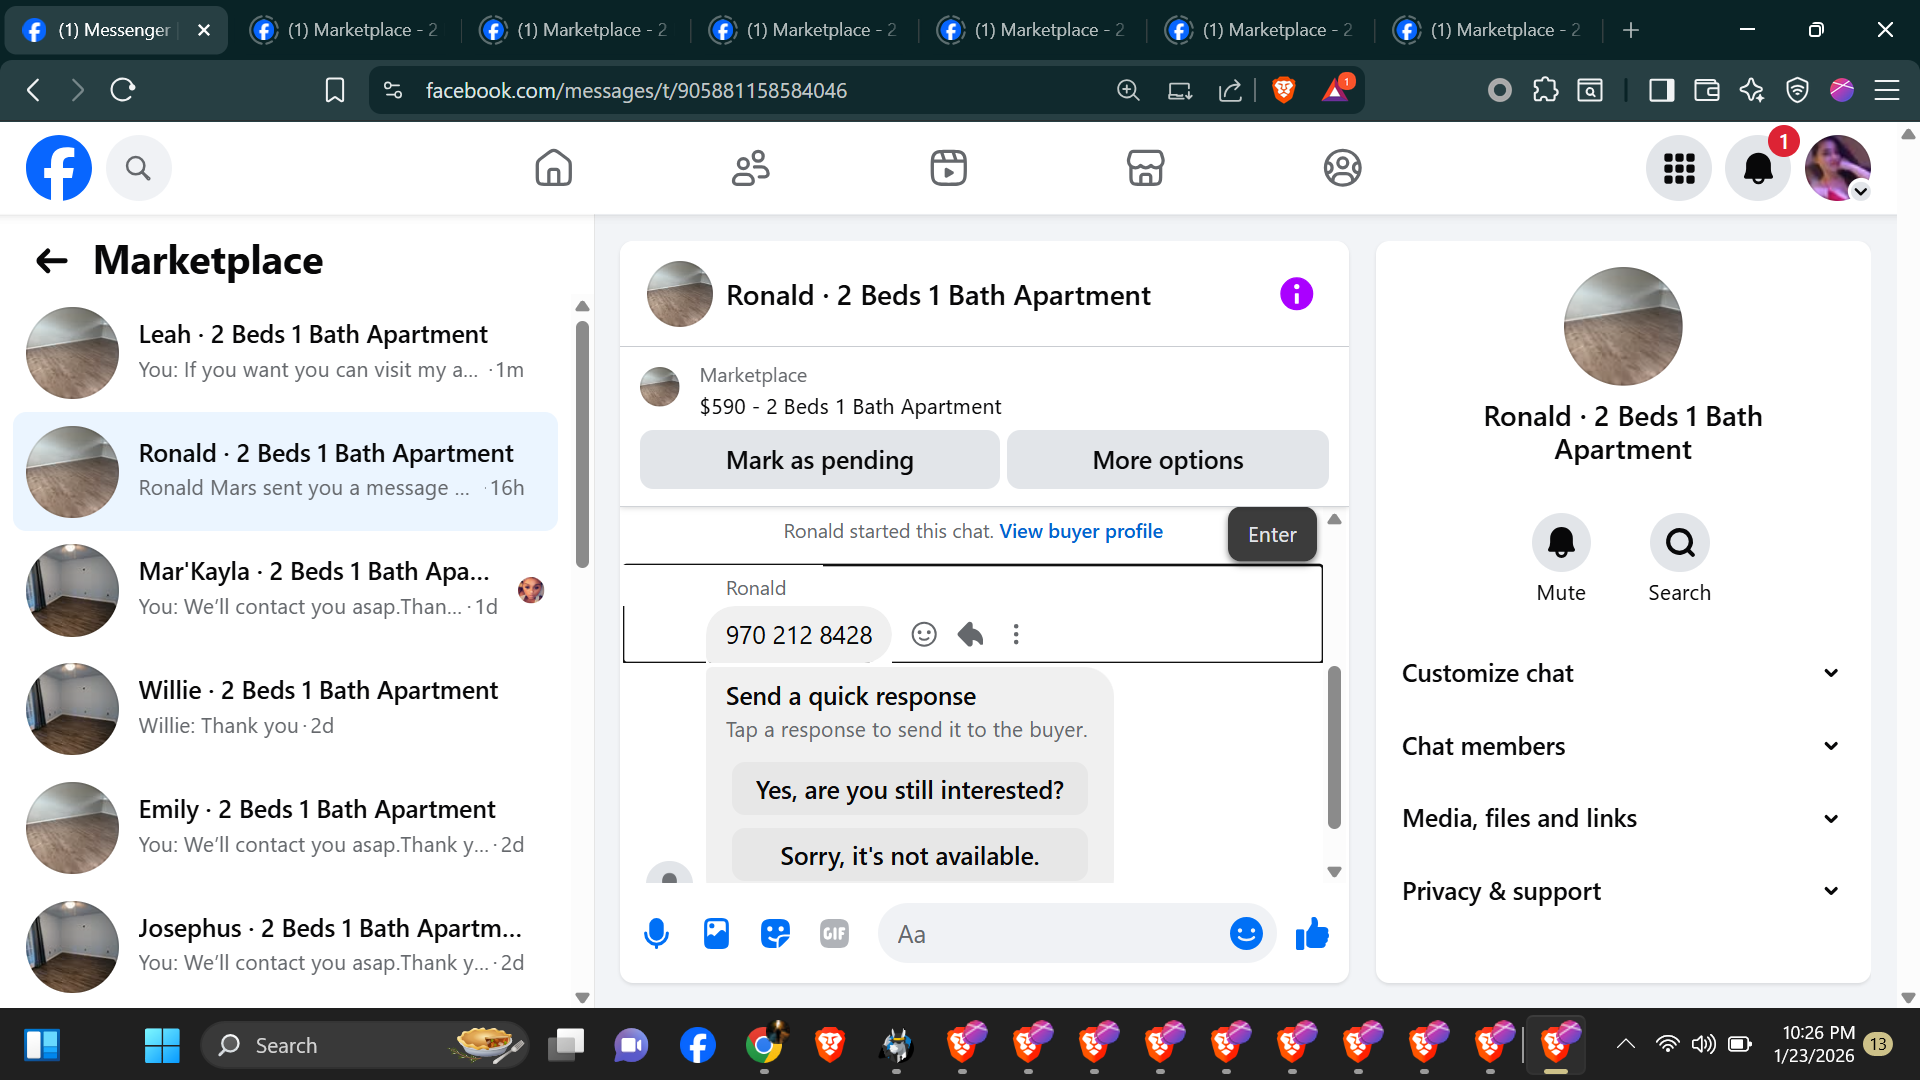This screenshot has height=1080, width=1920.
Task: Open conversation information purple icon
Action: pos(1296,295)
